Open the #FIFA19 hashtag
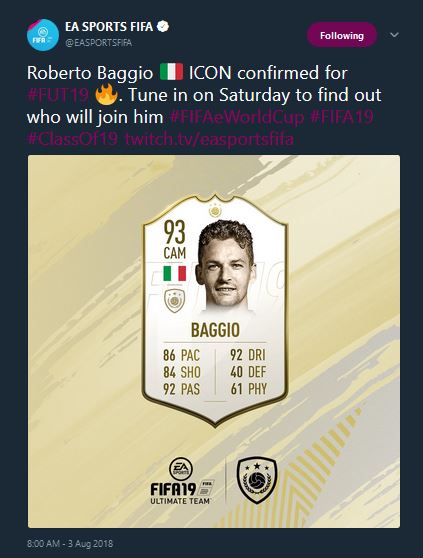This screenshot has width=423, height=558. 342,117
